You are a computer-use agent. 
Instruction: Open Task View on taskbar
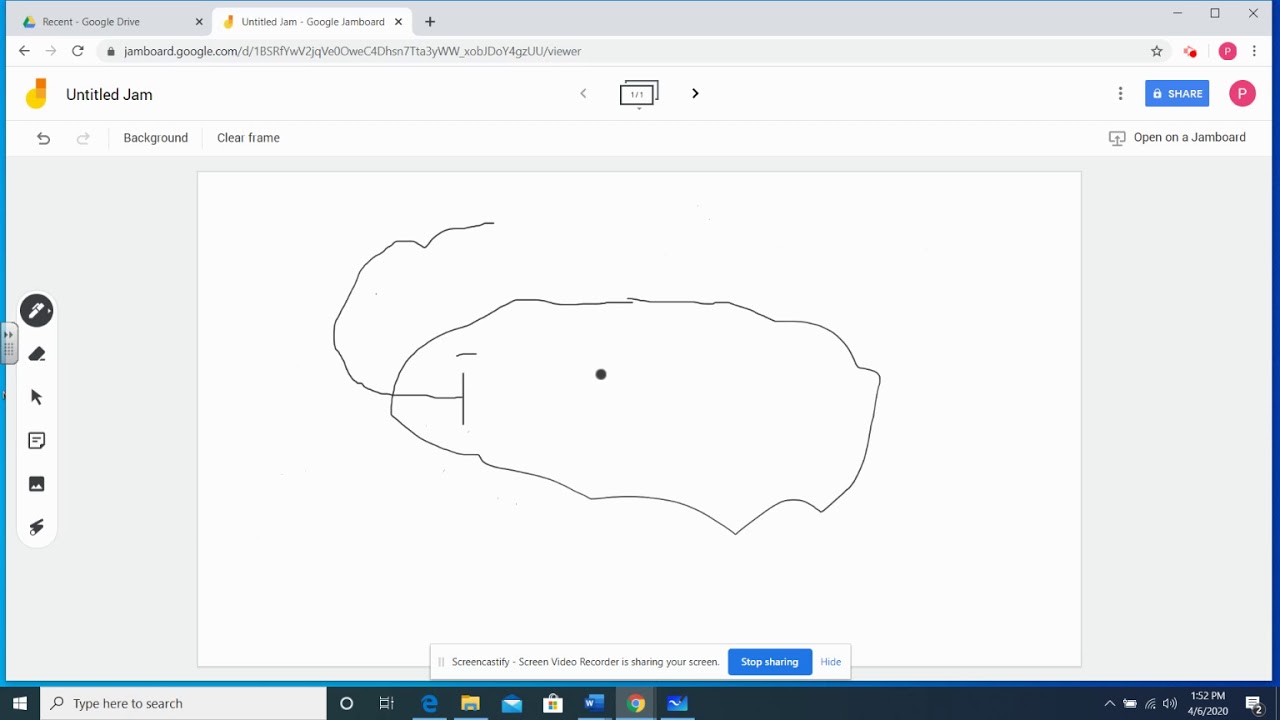click(387, 704)
